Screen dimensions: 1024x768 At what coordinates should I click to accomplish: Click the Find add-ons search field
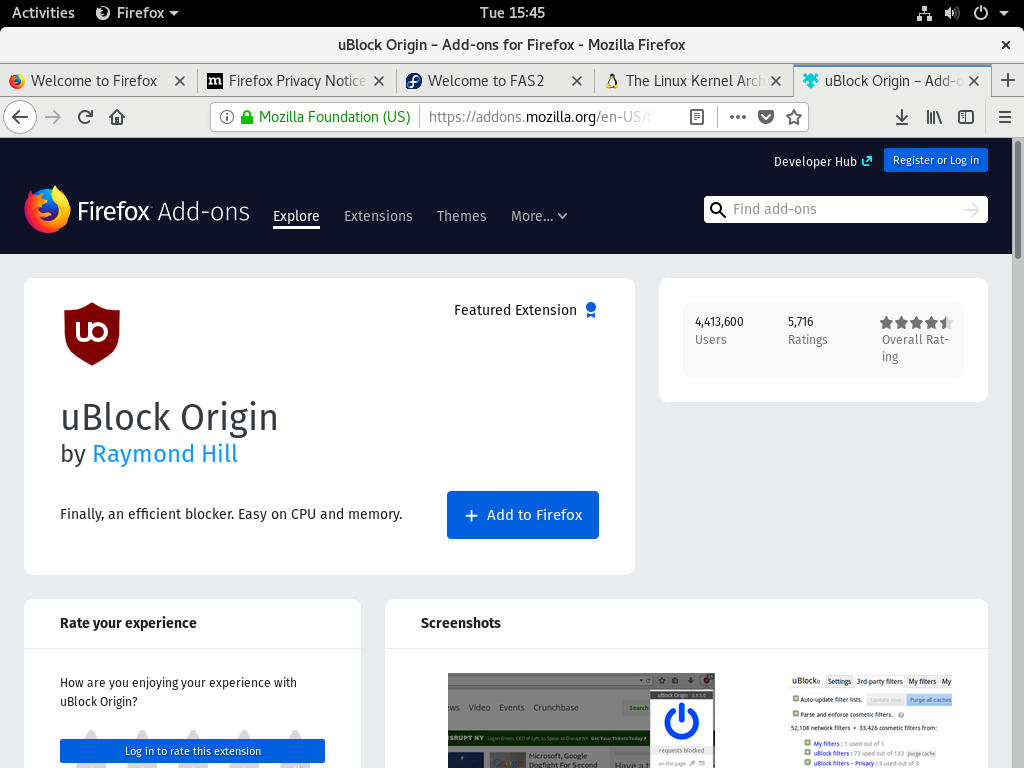pyautogui.click(x=846, y=210)
